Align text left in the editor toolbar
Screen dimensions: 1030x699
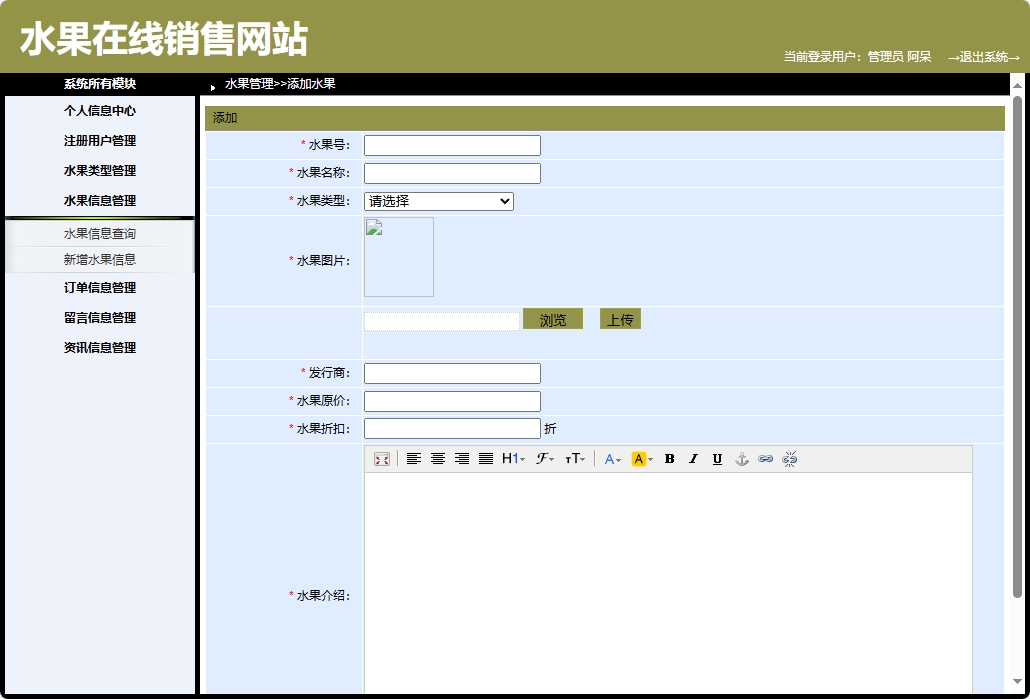[x=413, y=459]
